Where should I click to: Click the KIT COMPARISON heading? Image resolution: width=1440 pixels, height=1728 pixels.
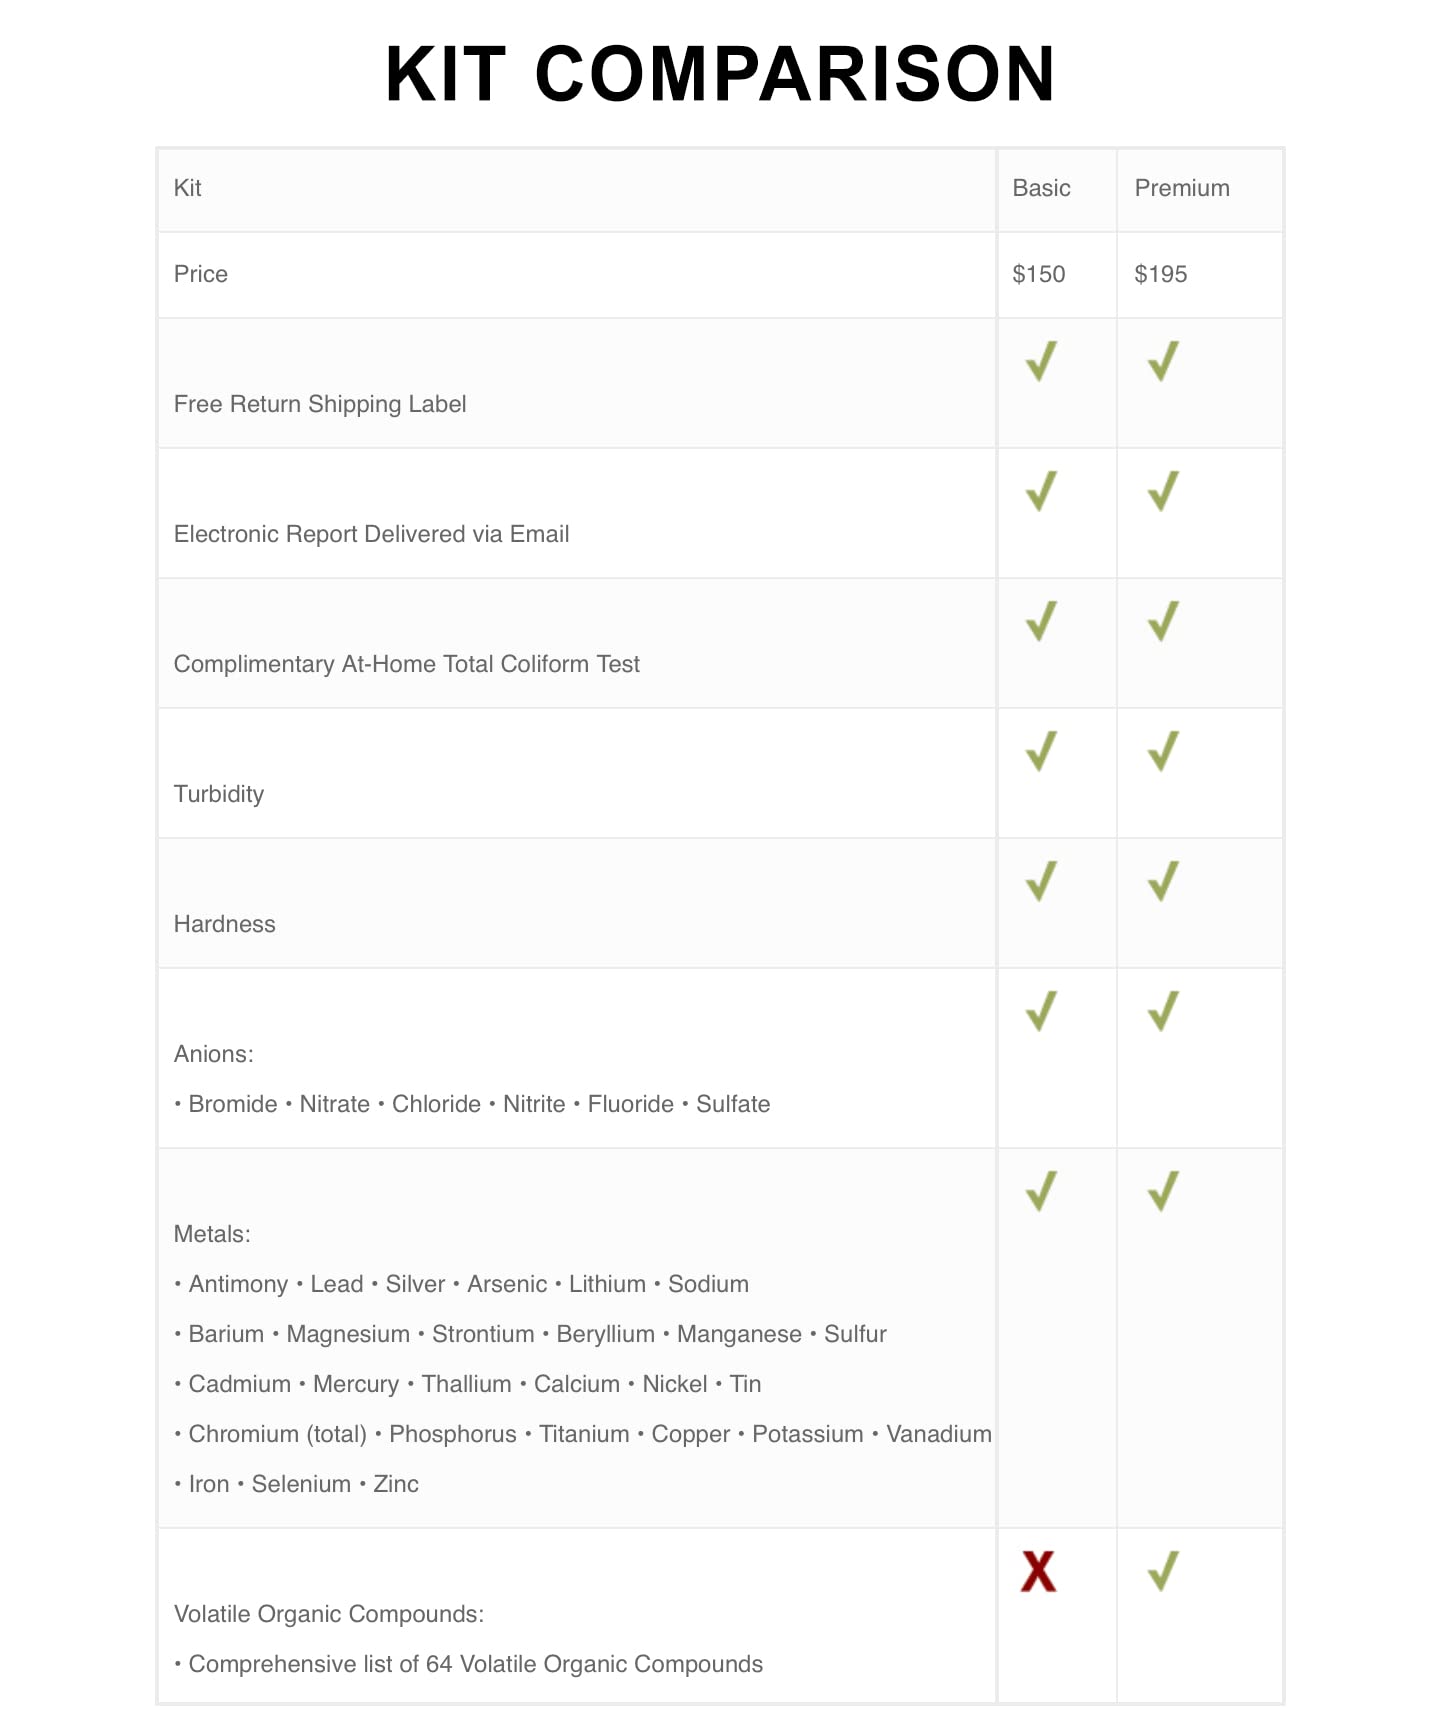[x=720, y=74]
